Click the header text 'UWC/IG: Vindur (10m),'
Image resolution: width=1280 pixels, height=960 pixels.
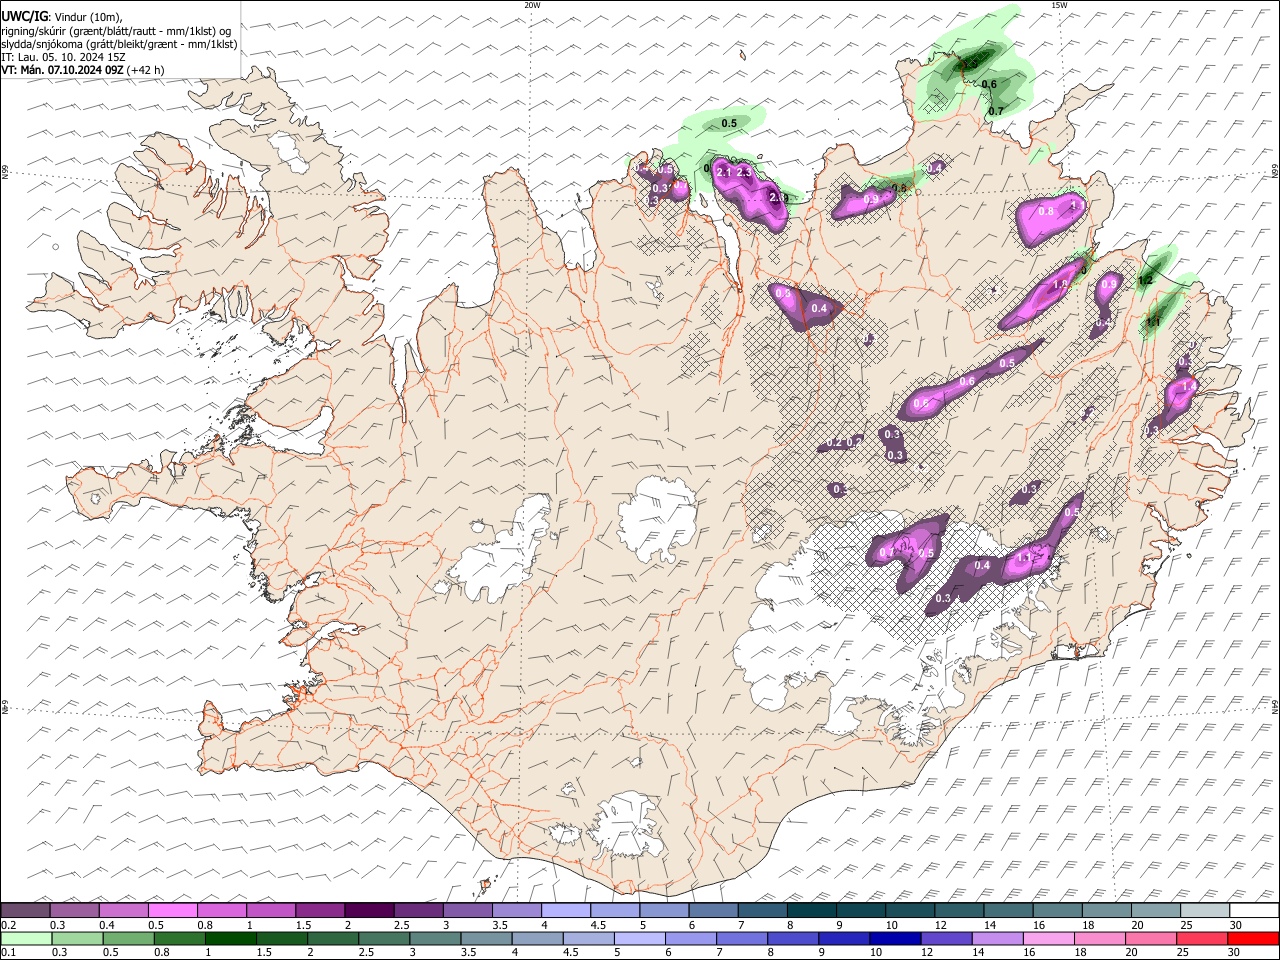point(62,16)
